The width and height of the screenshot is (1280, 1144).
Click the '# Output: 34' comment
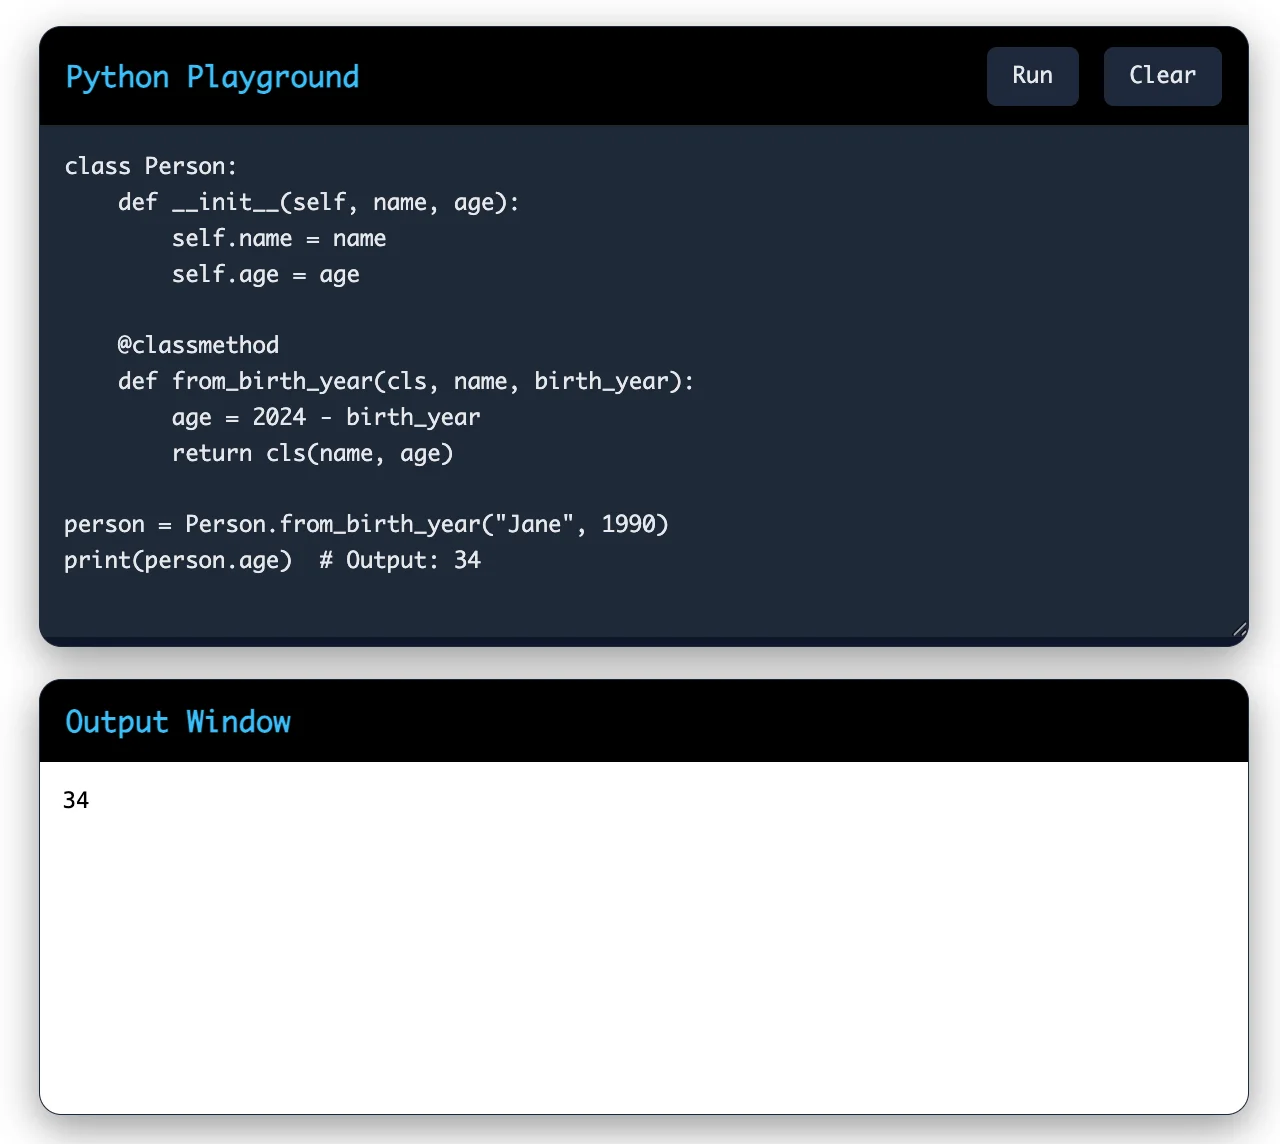coord(400,560)
